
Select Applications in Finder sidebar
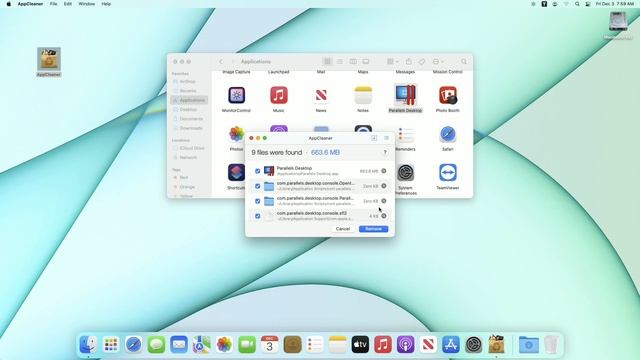coord(189,100)
